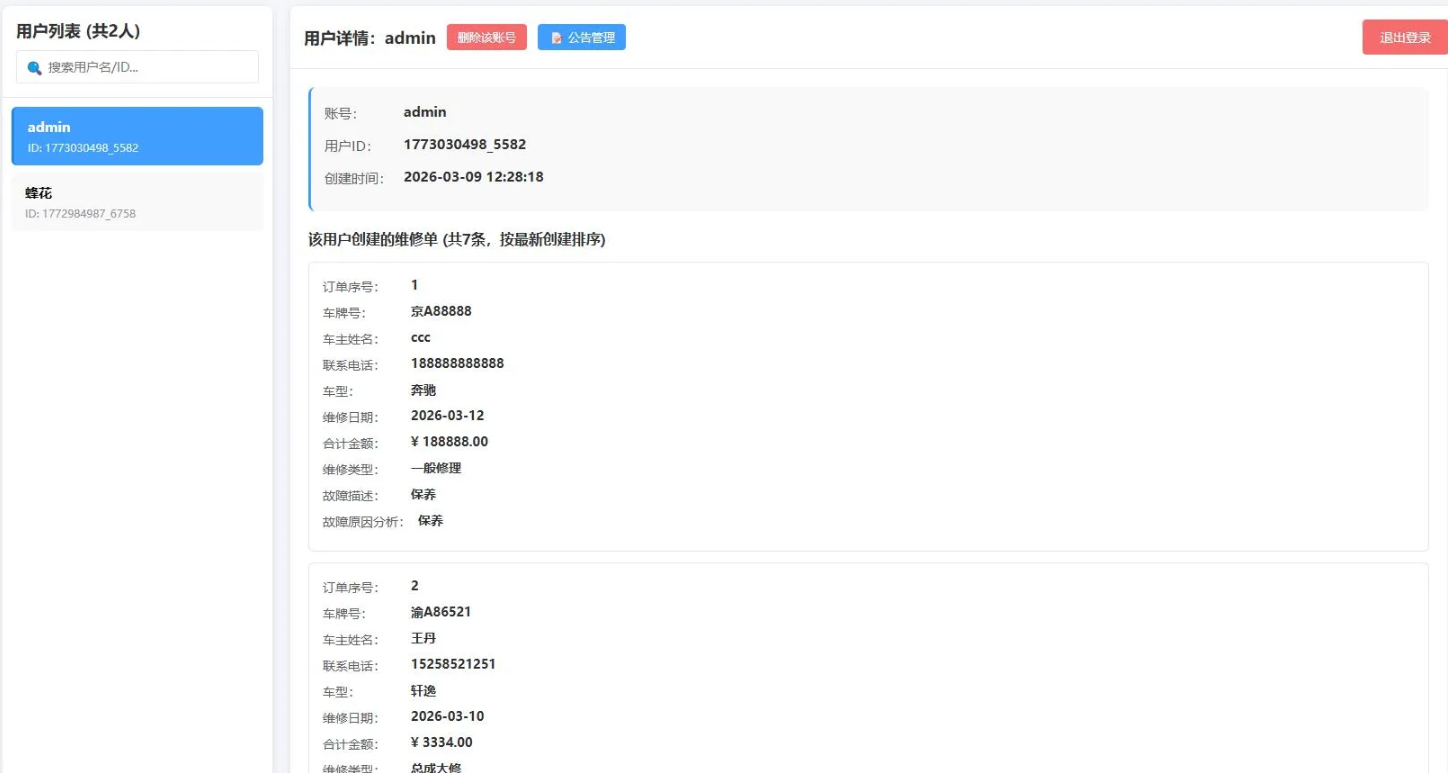This screenshot has height=773, width=1448.
Task: Click owner name 王丹
Action: pyautogui.click(x=424, y=638)
